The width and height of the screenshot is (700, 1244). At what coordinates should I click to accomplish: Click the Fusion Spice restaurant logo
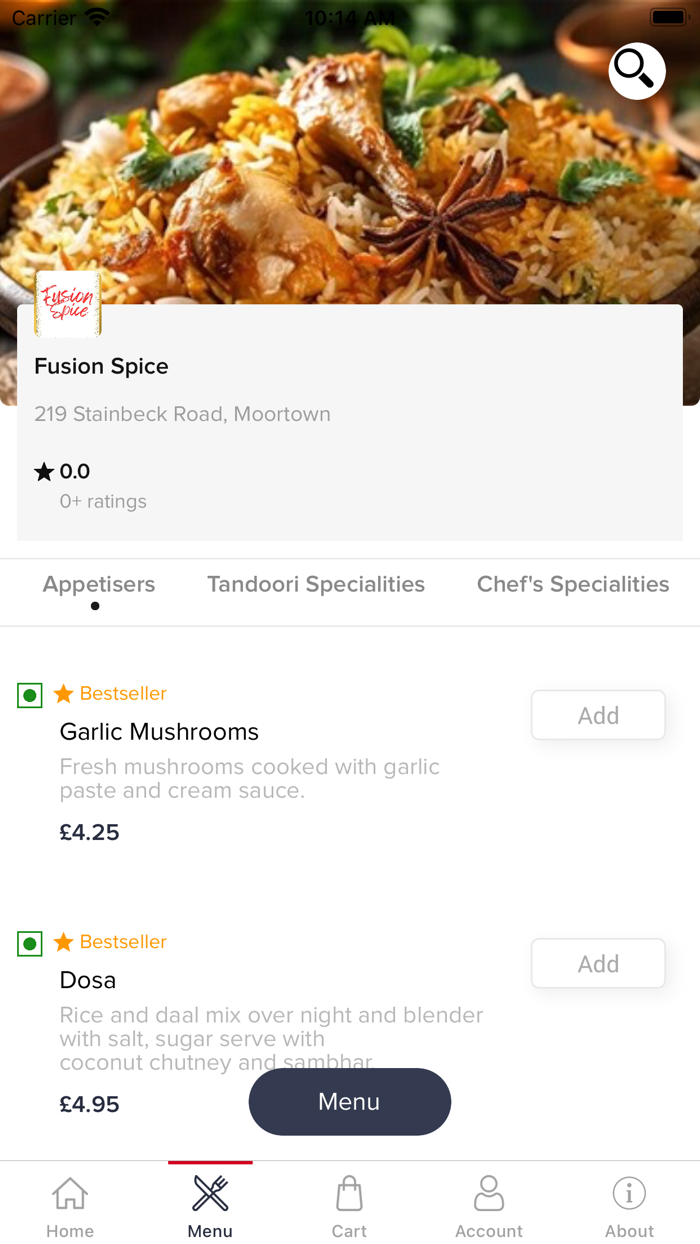[x=66, y=303]
